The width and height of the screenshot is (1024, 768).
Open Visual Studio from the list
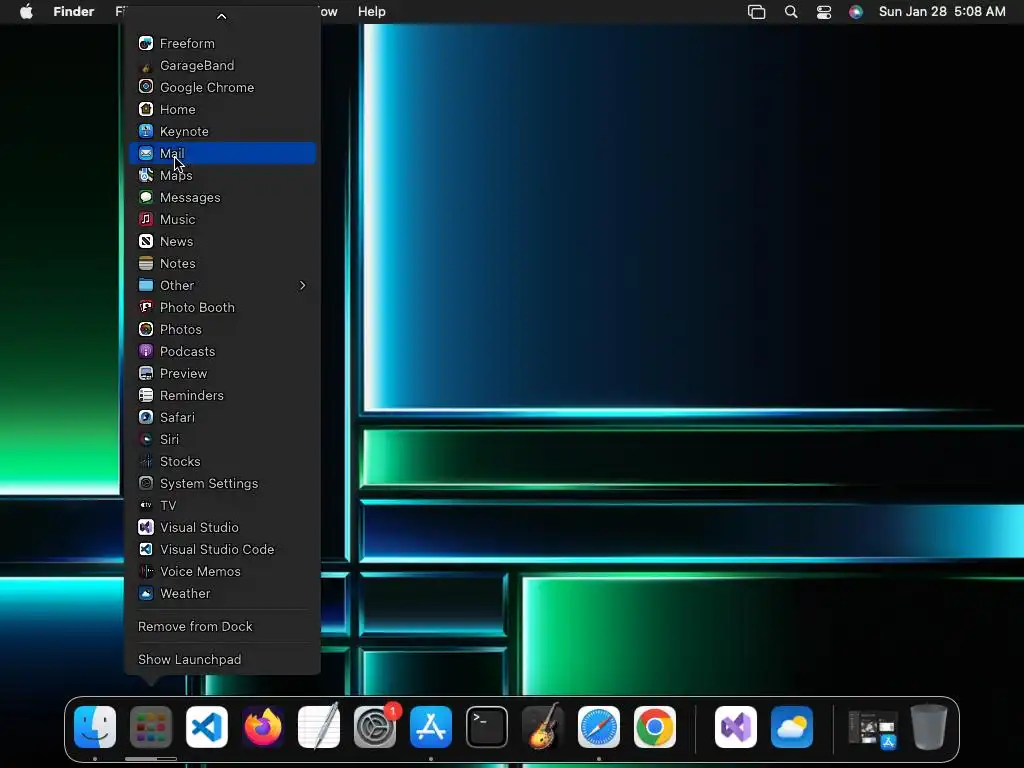222,527
